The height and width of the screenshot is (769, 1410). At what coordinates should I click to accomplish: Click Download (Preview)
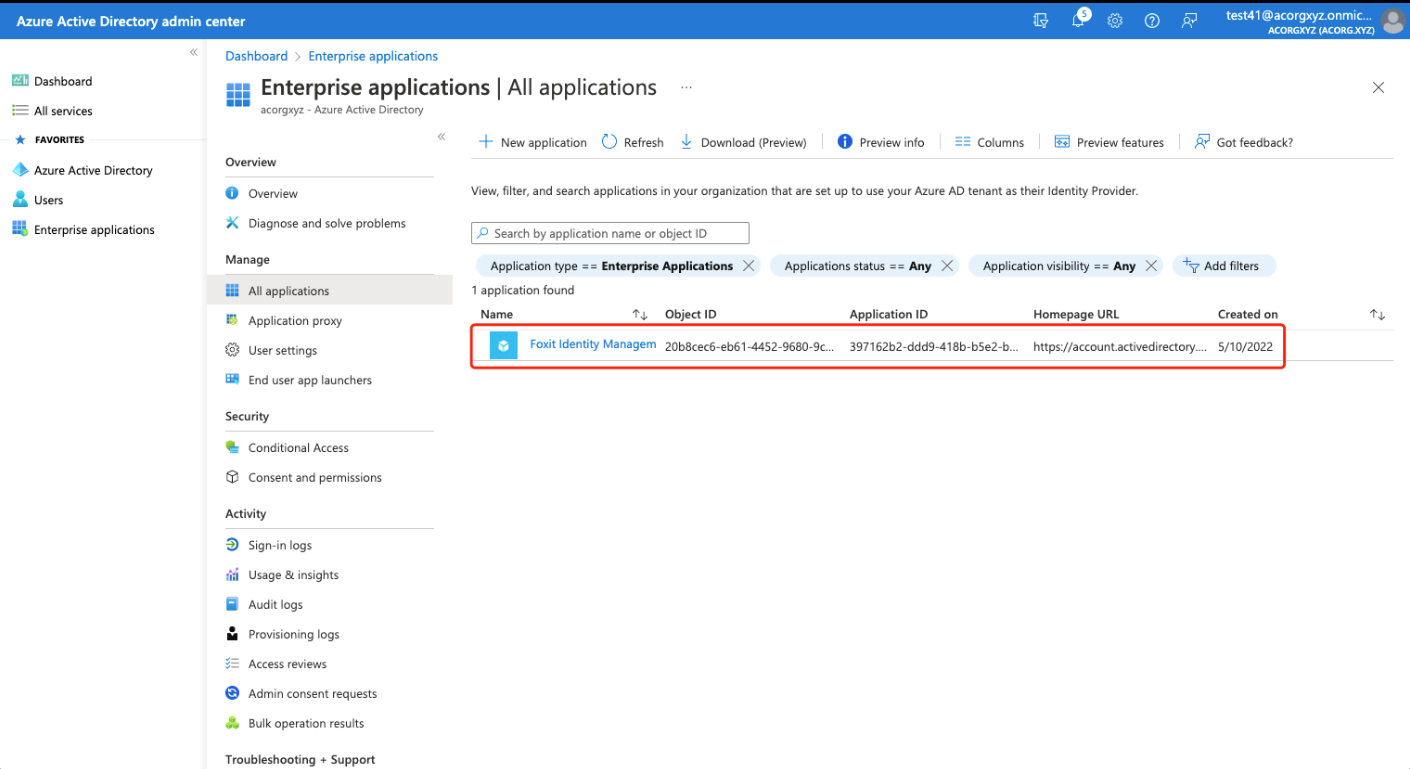click(x=743, y=142)
